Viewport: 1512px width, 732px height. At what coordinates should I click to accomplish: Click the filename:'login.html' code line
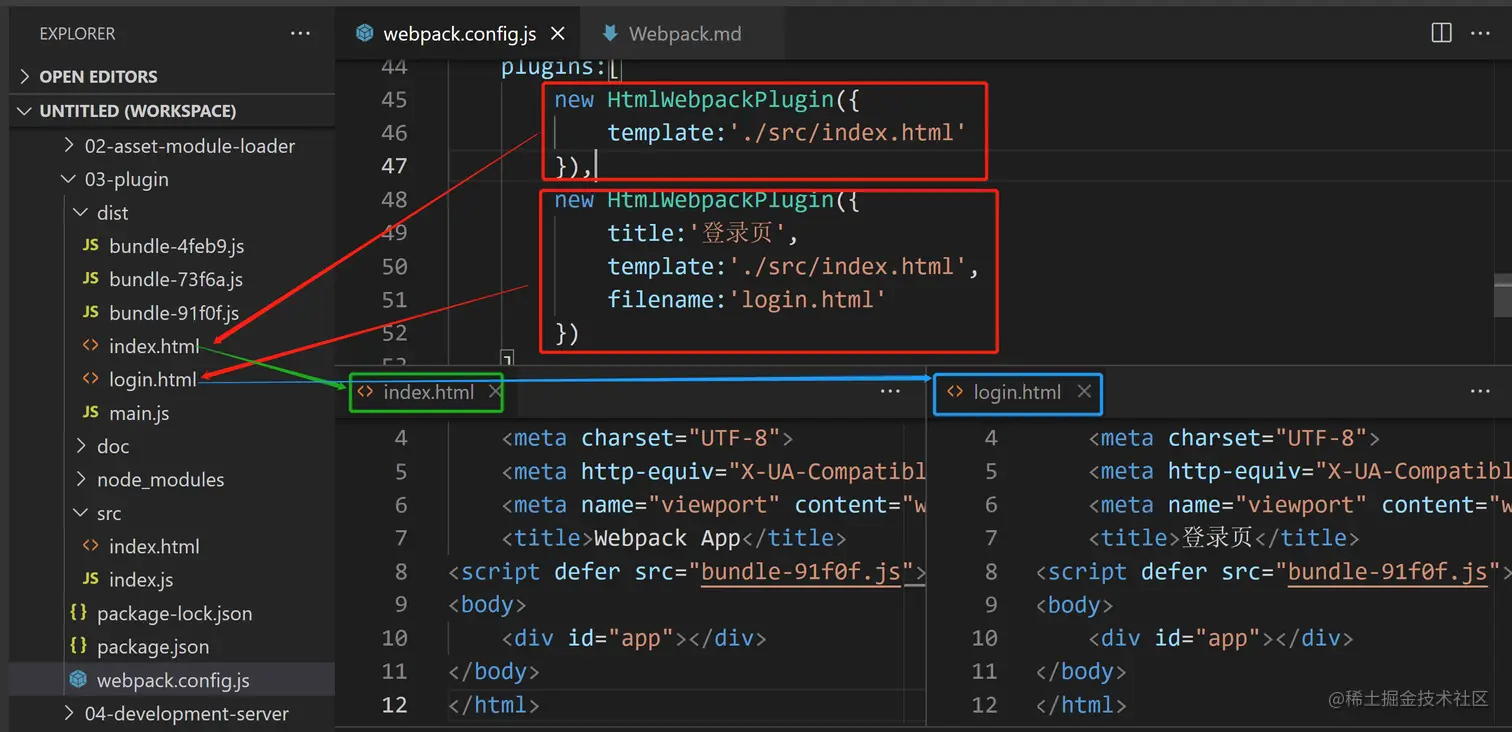pyautogui.click(x=747, y=299)
